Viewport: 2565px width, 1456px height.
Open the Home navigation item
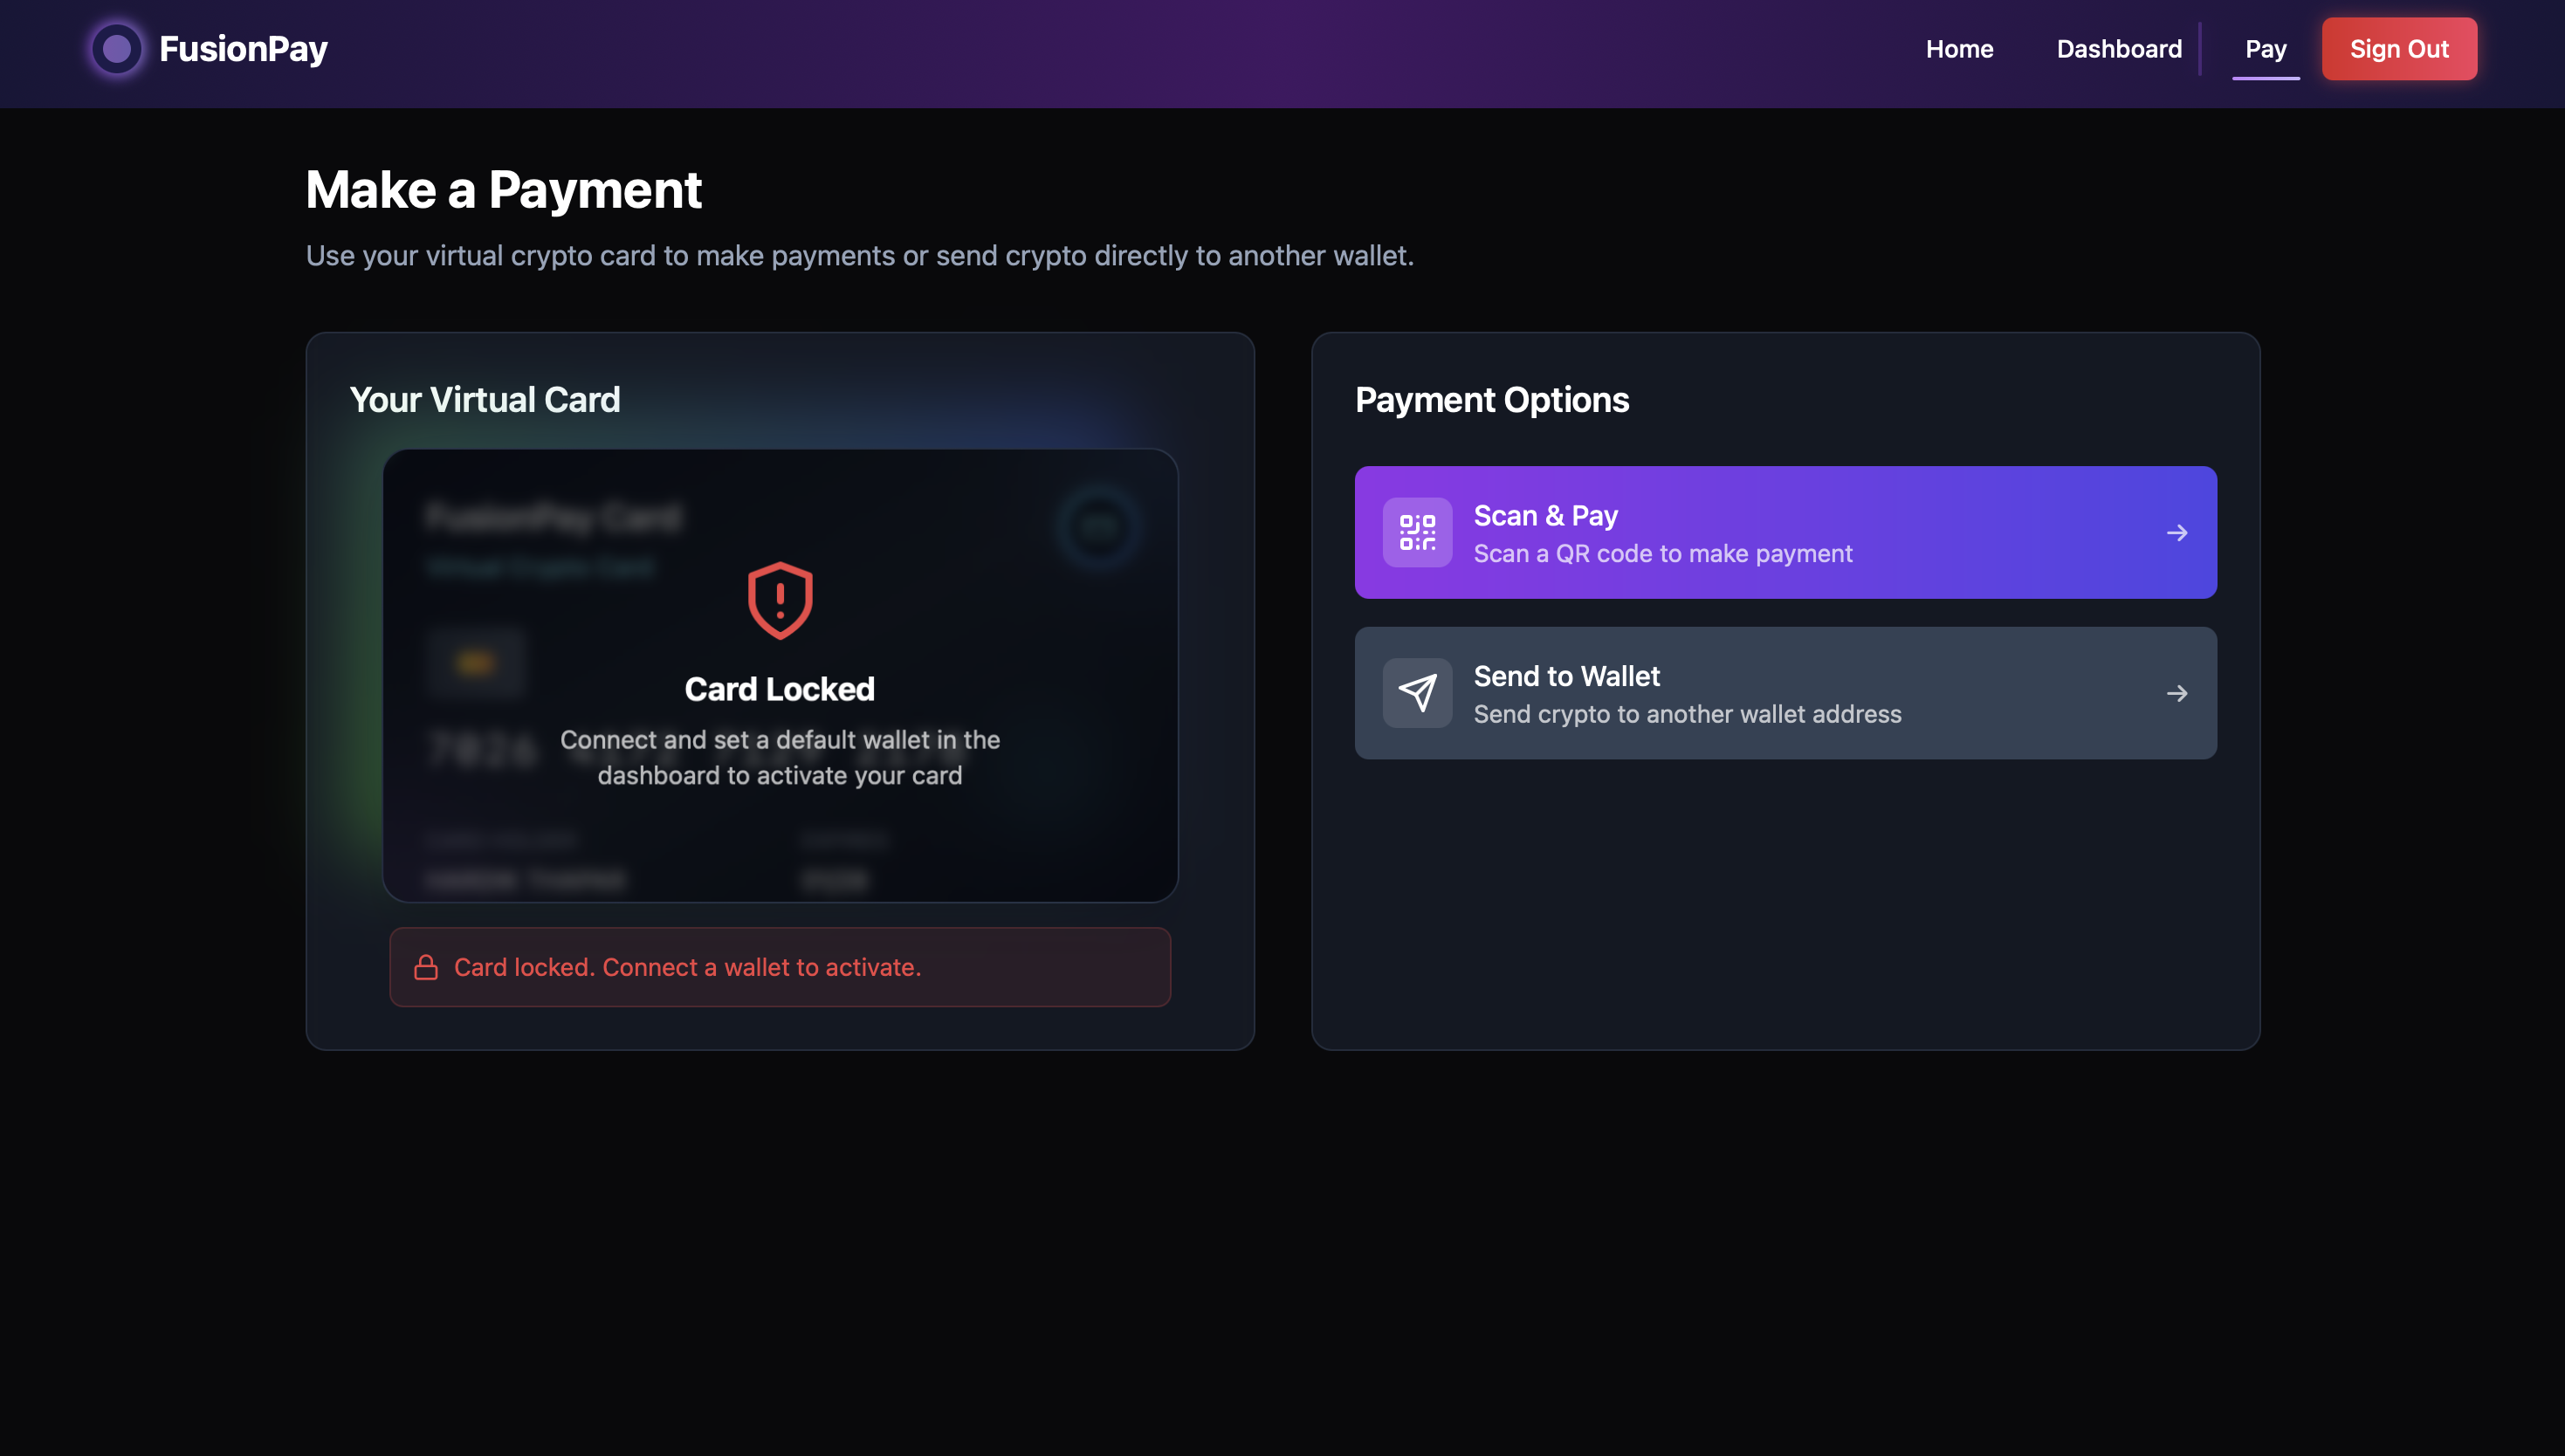(x=1959, y=49)
